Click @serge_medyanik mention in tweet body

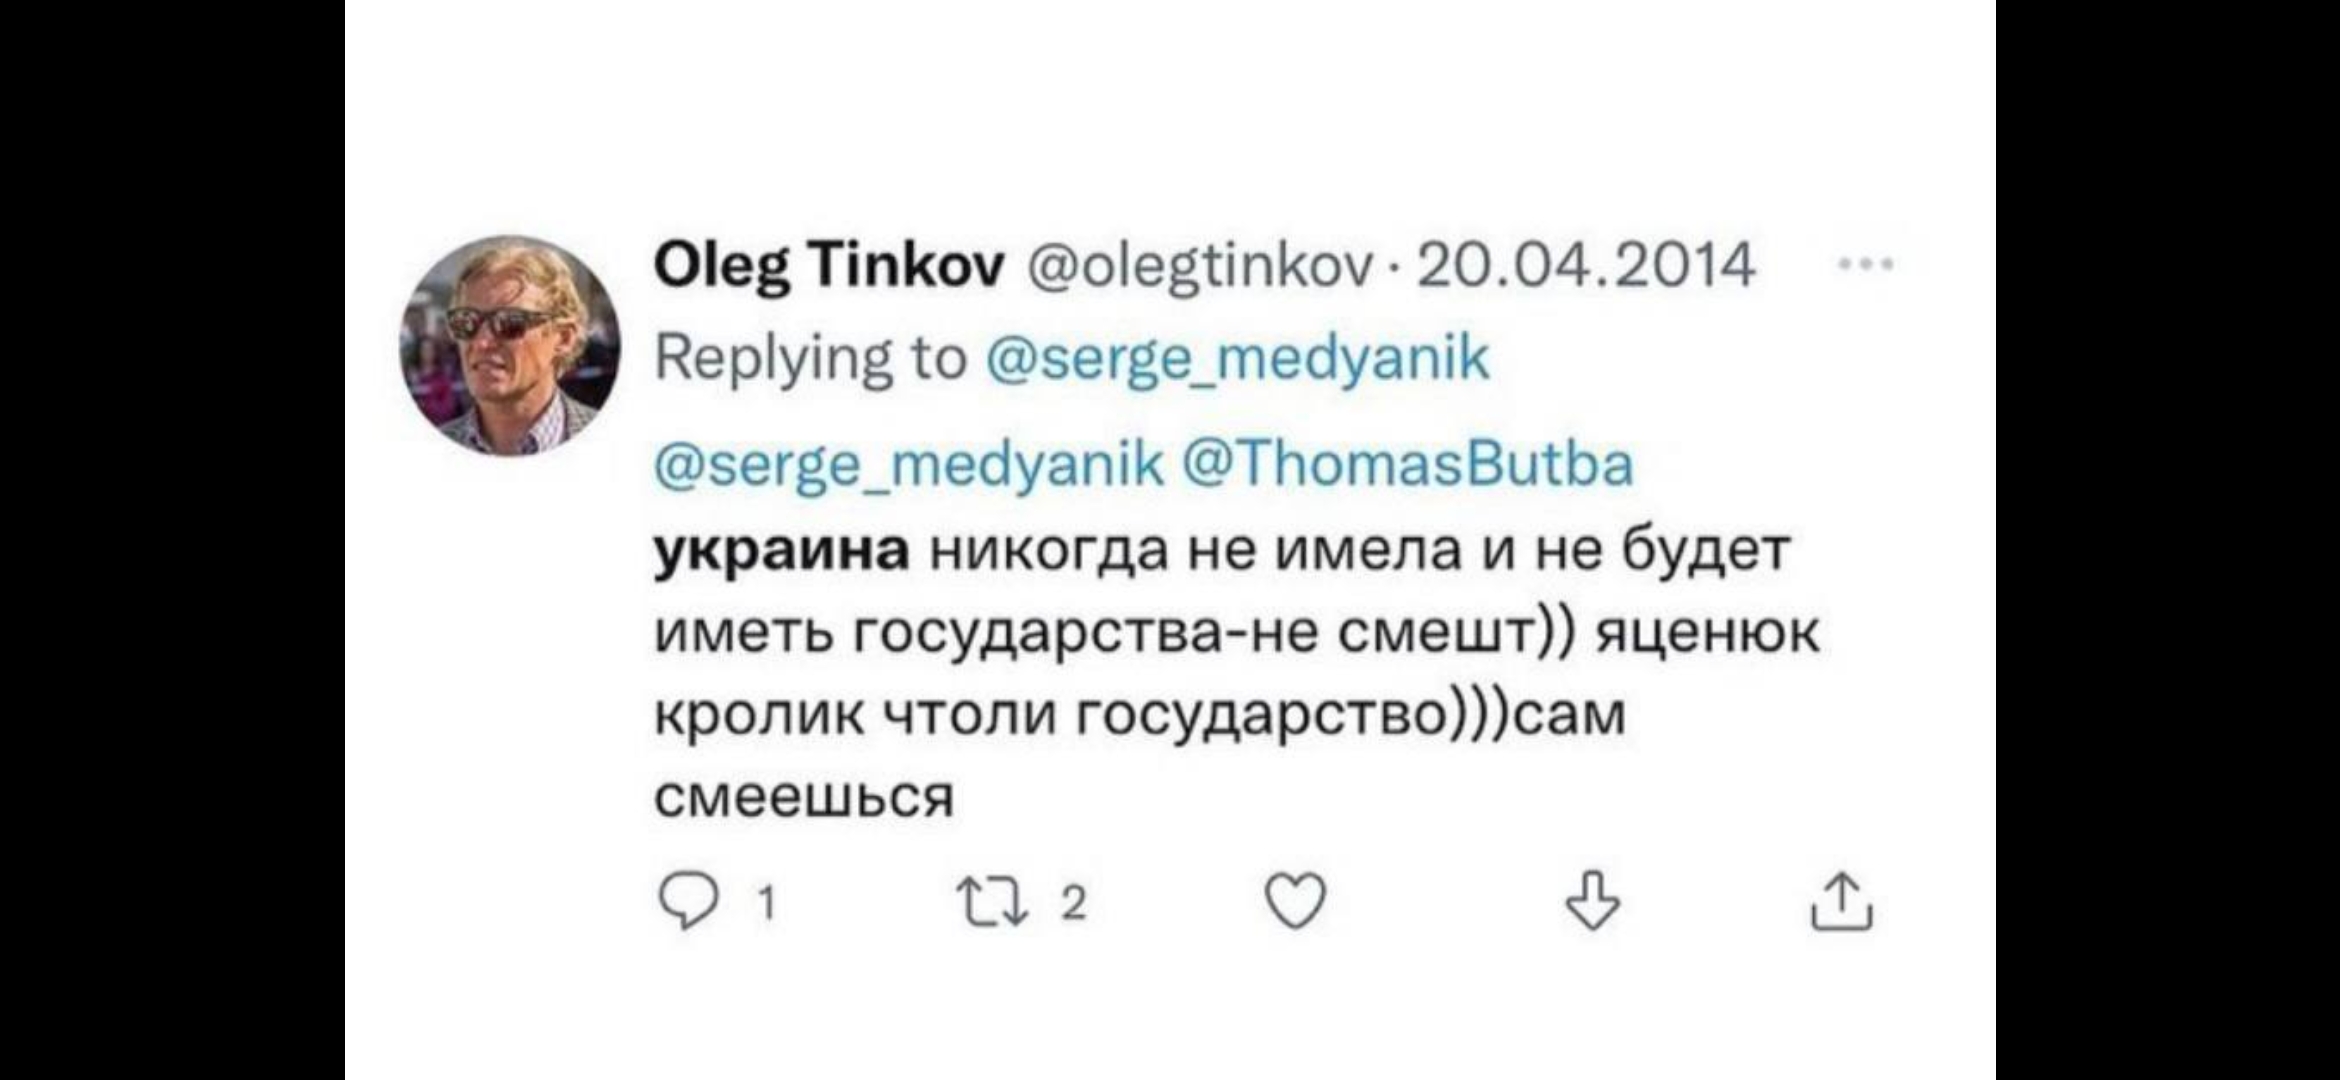click(908, 464)
